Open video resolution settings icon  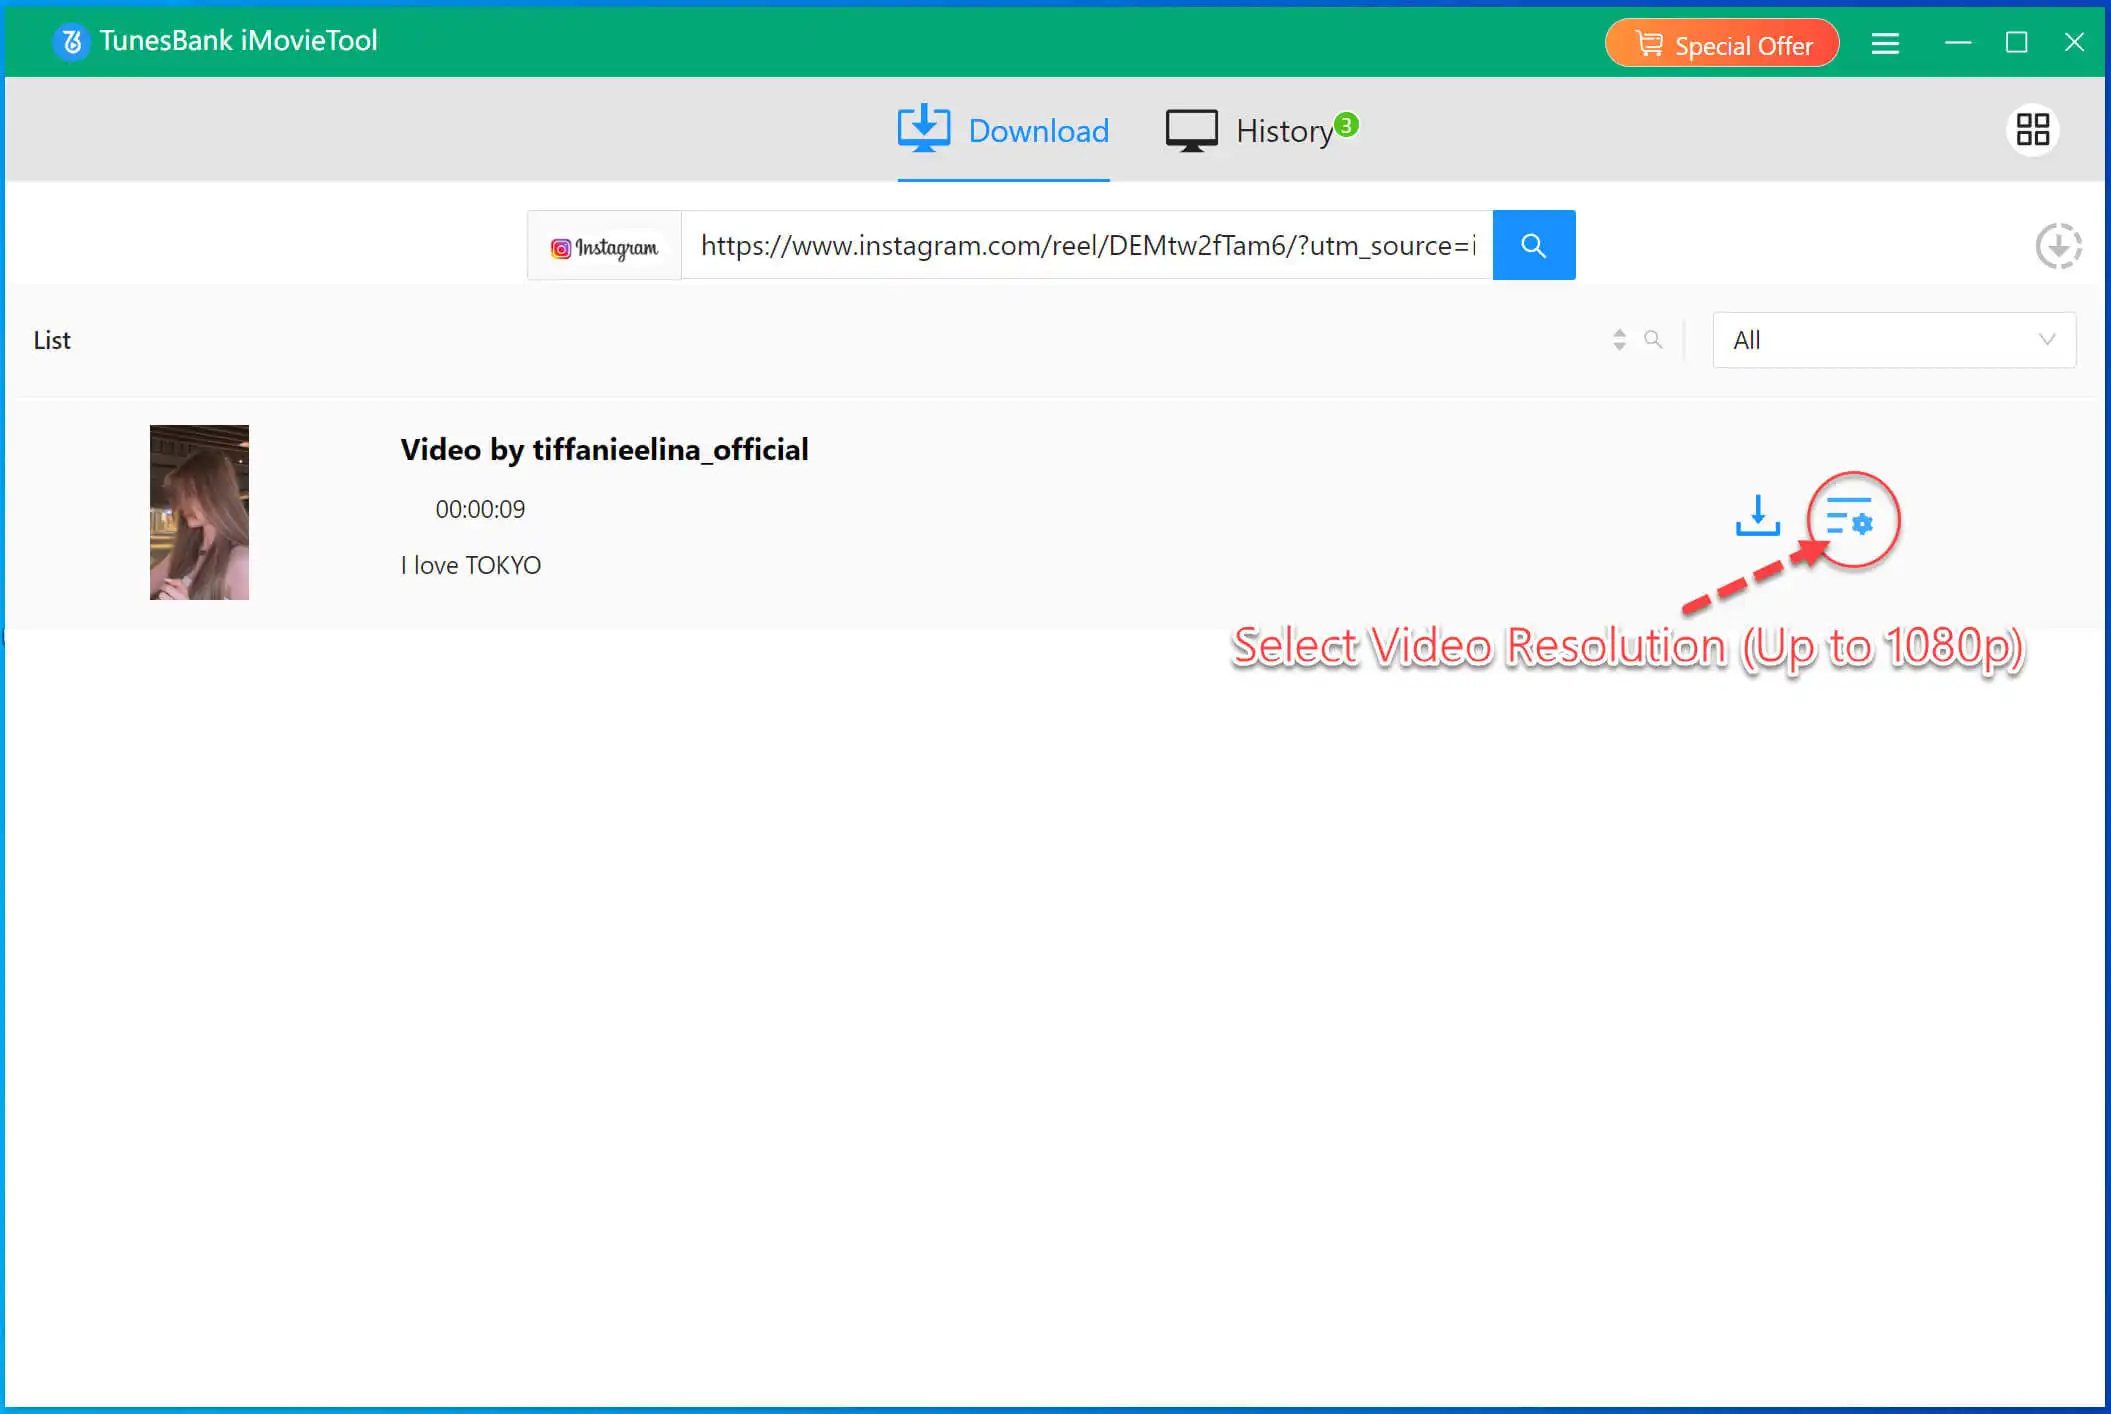coord(1849,518)
